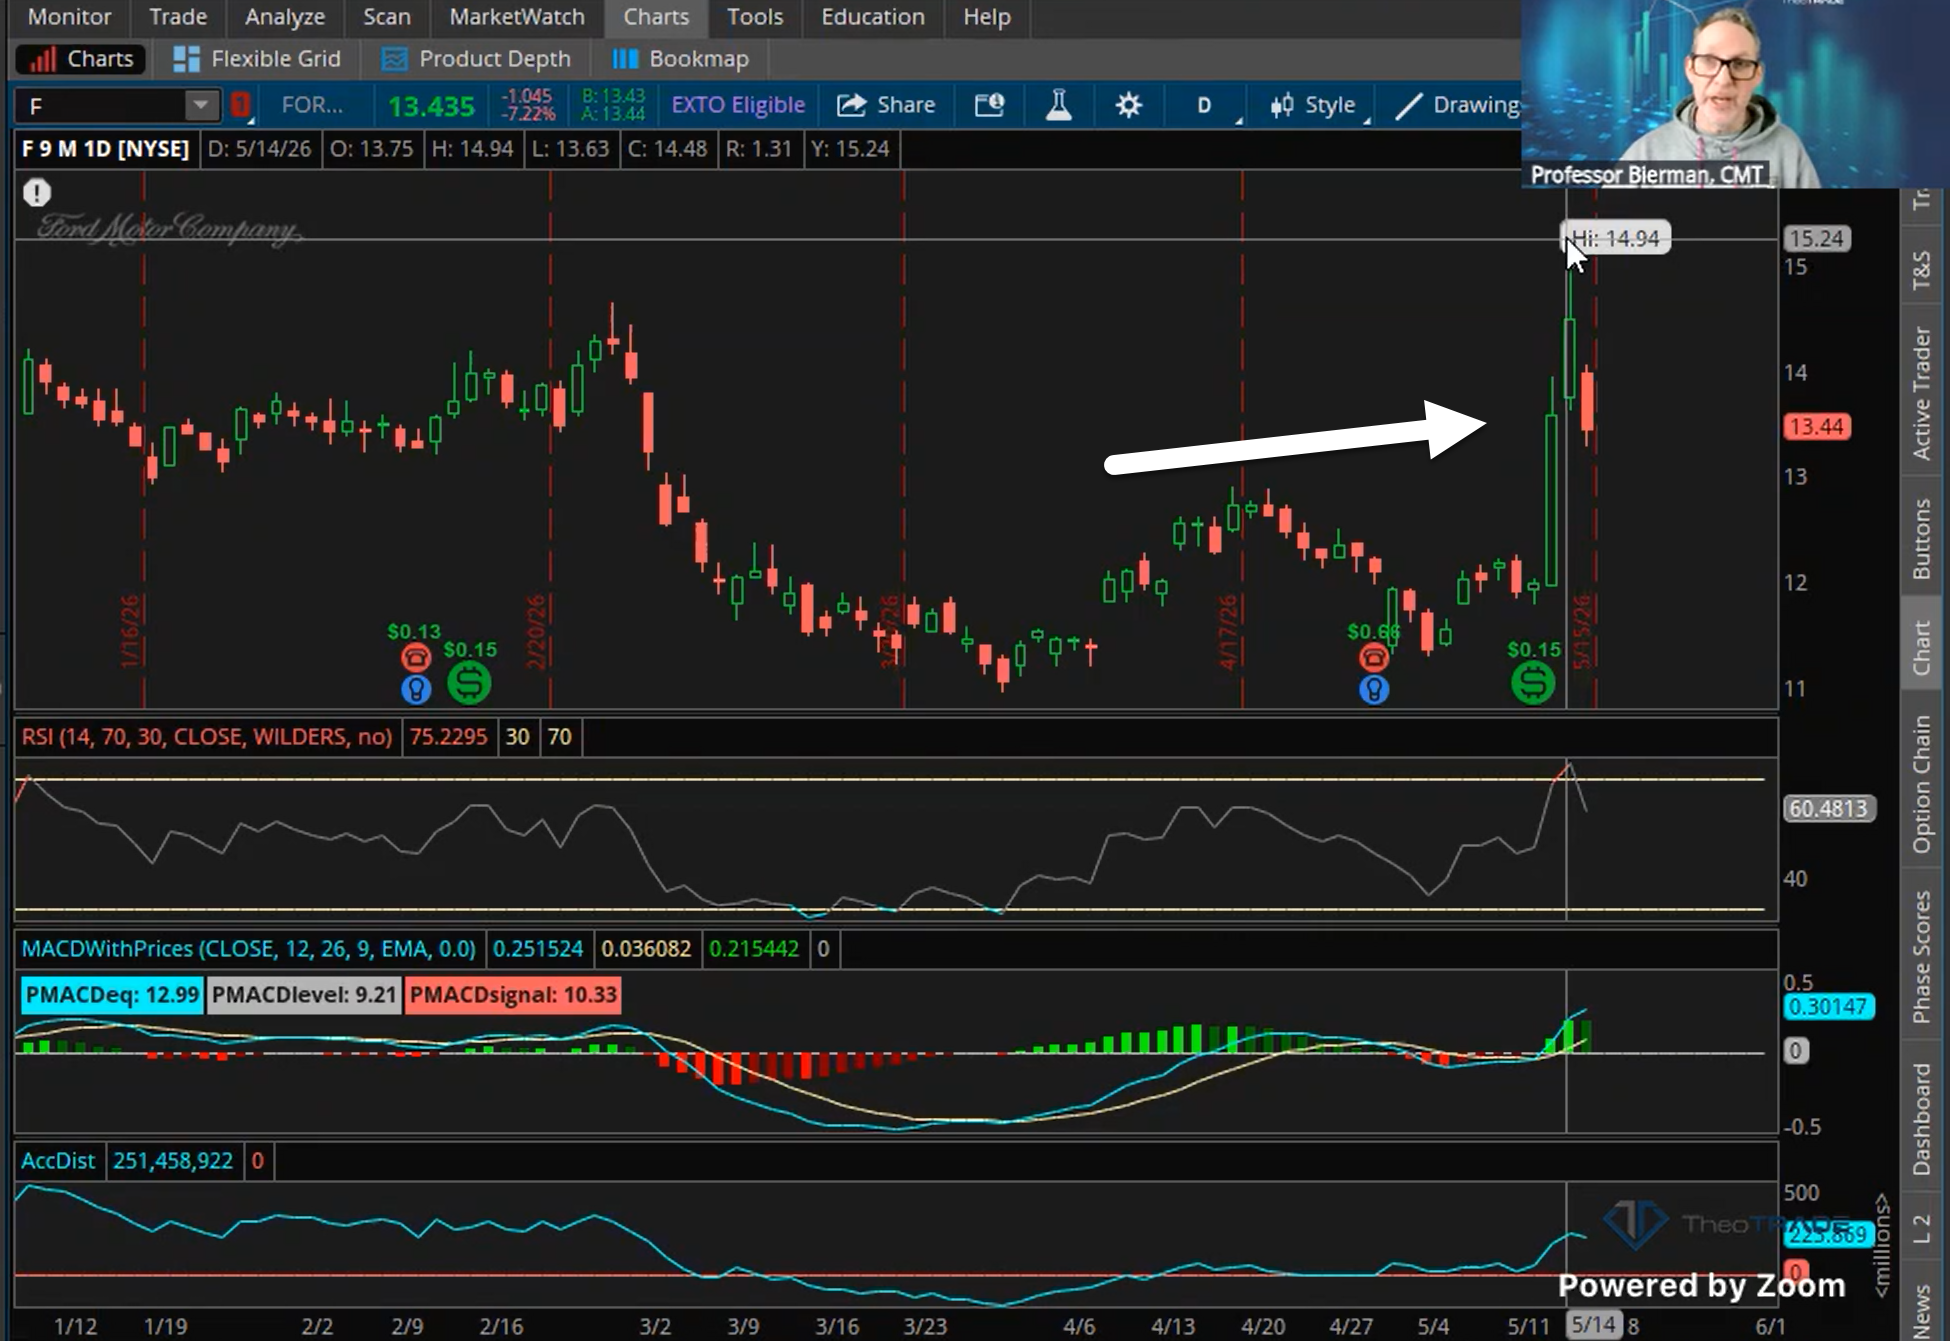Open the MarketWatch main tab

[x=517, y=17]
